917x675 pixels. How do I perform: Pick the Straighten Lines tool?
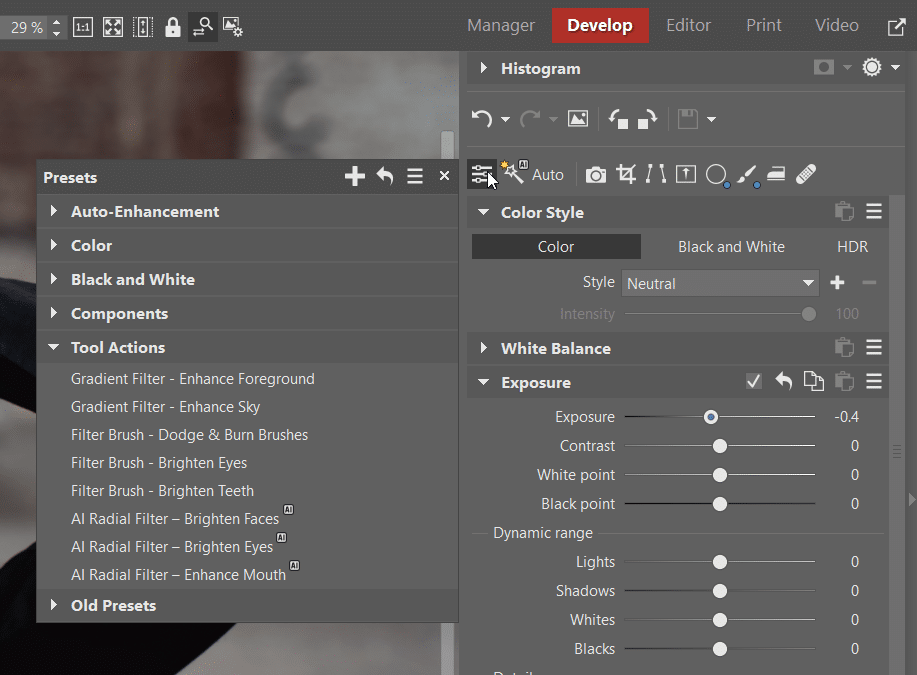coord(656,174)
